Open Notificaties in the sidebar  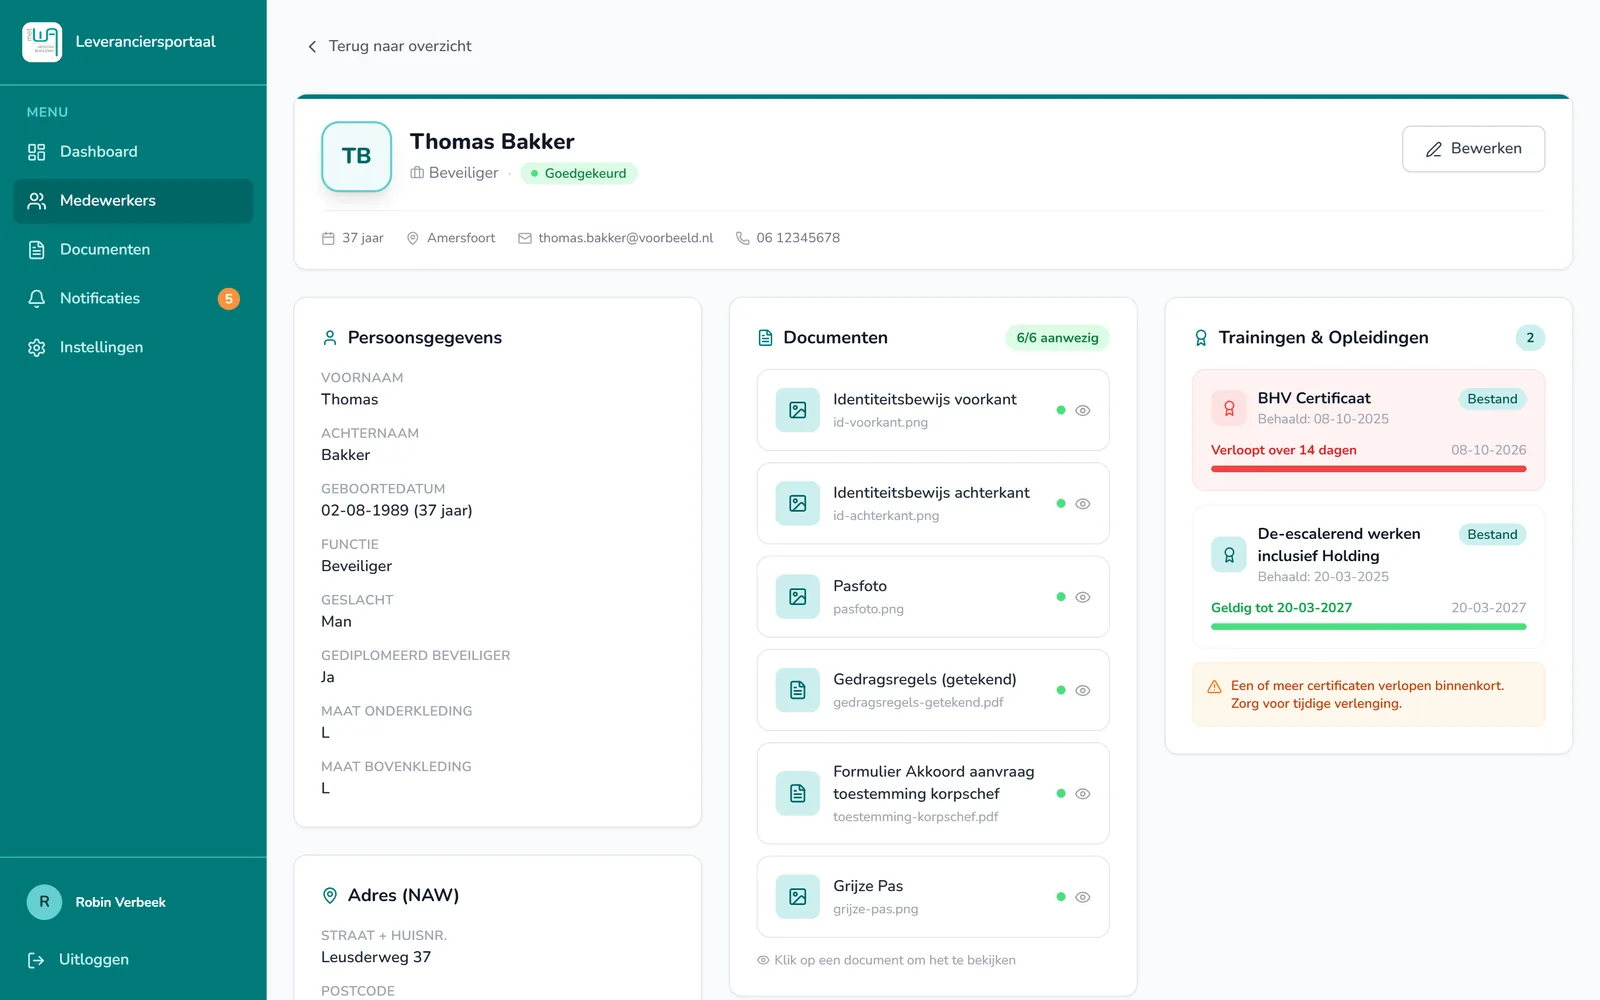(133, 299)
